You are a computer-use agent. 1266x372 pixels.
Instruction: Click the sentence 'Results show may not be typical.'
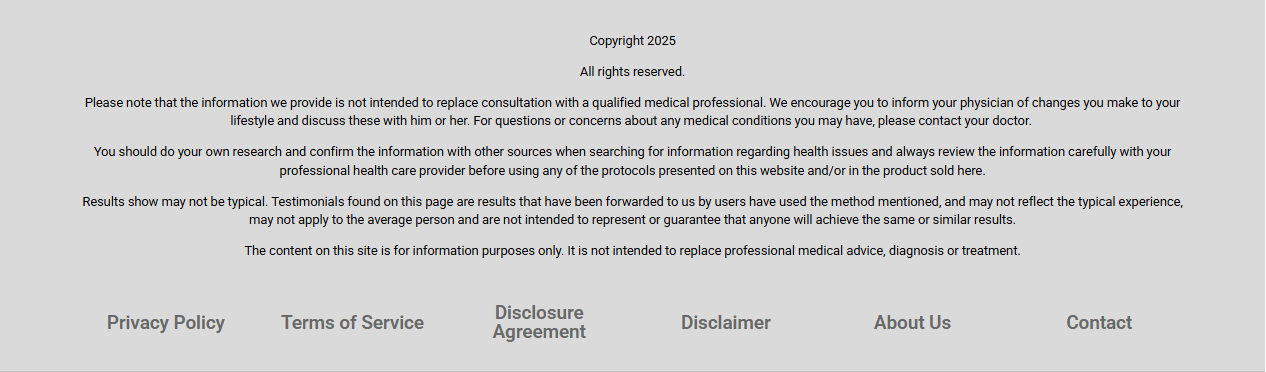tap(175, 201)
